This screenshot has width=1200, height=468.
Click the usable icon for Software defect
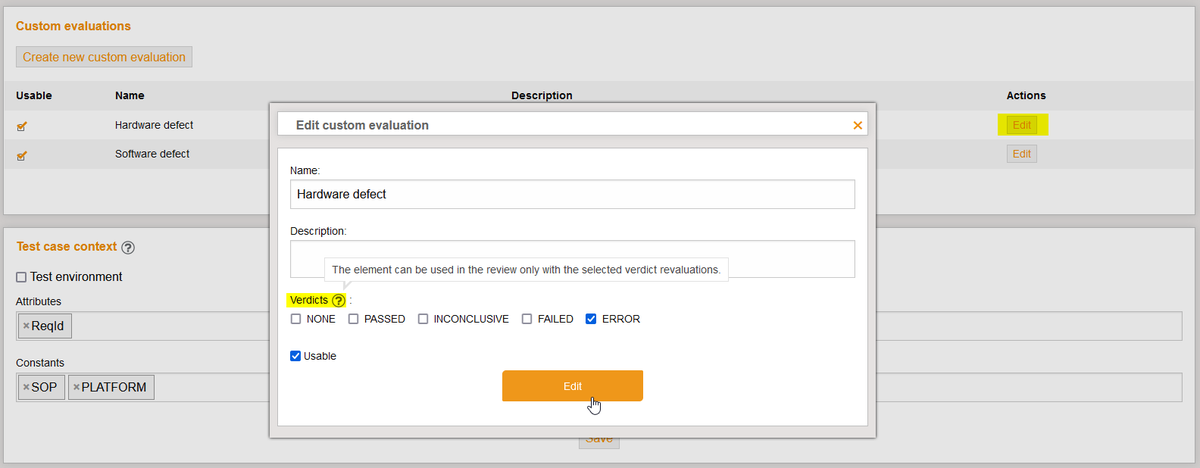[x=22, y=155]
